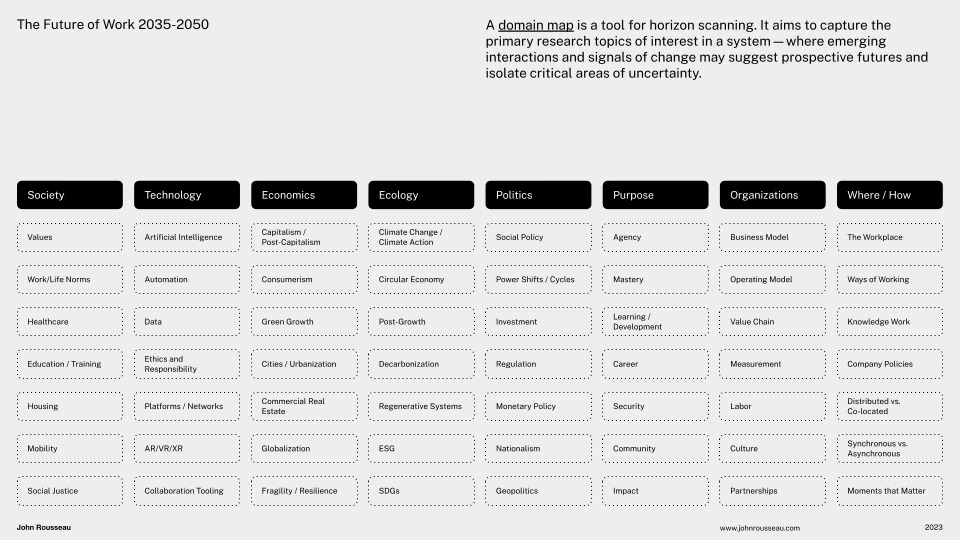This screenshot has width=960, height=540.
Task: Click the John Rousseau author name
Action: pos(44,527)
